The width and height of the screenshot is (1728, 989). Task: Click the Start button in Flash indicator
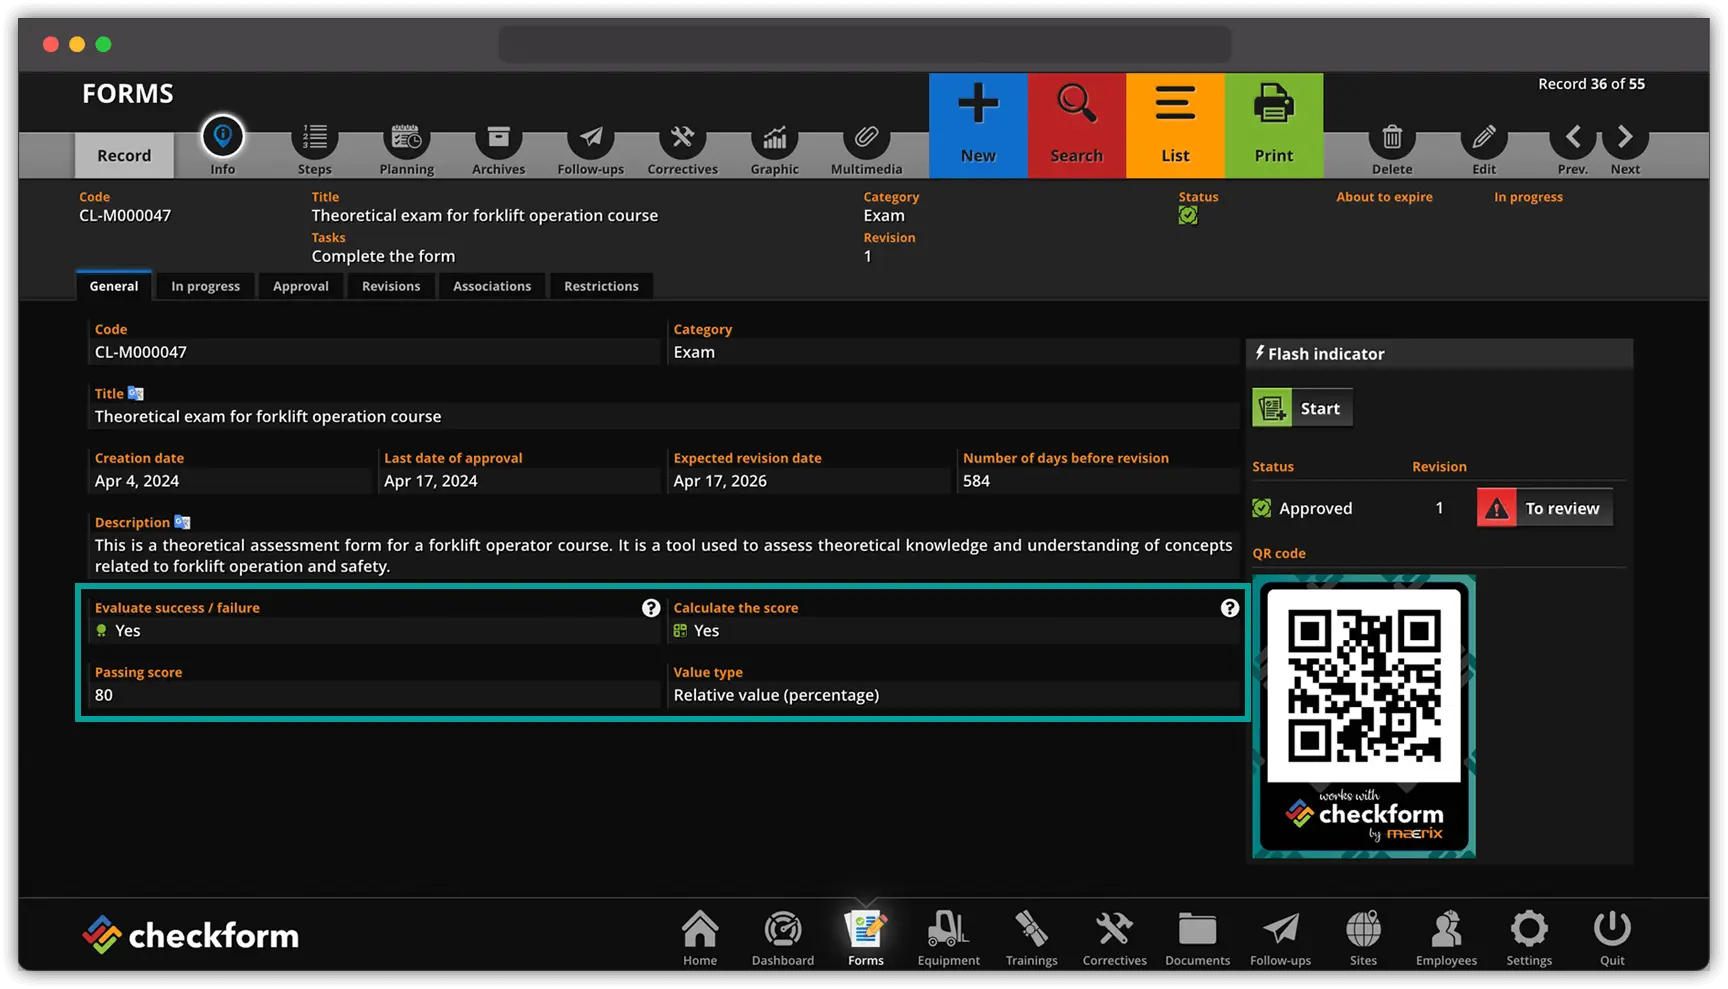click(x=1302, y=408)
